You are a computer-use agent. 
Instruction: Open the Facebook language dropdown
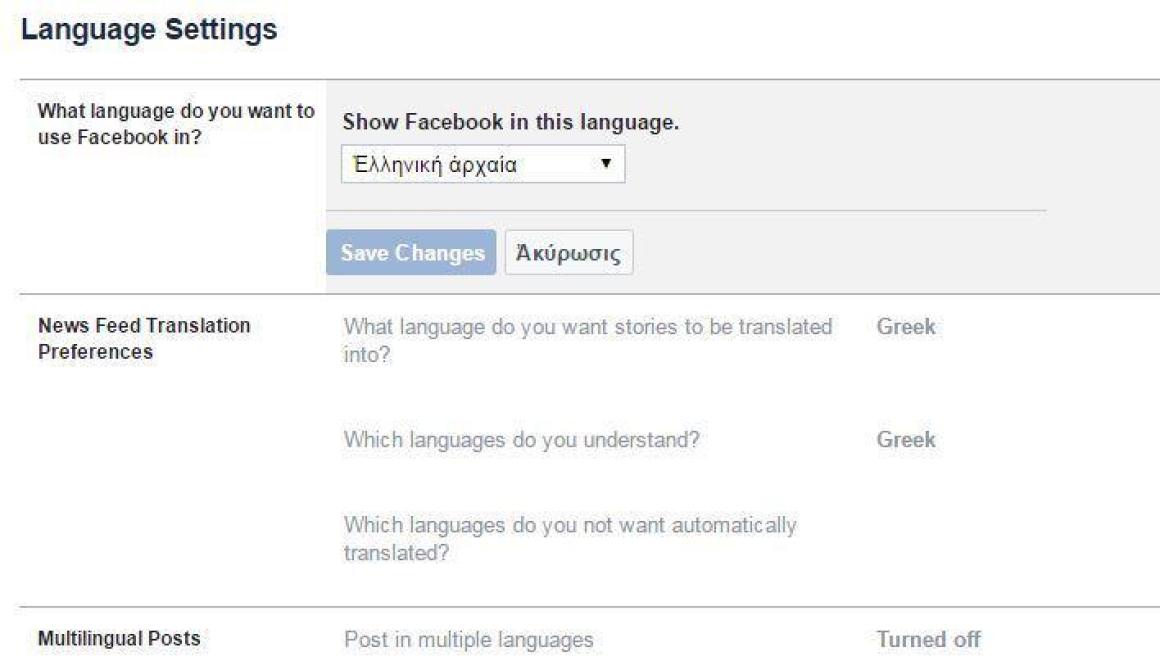coord(482,164)
